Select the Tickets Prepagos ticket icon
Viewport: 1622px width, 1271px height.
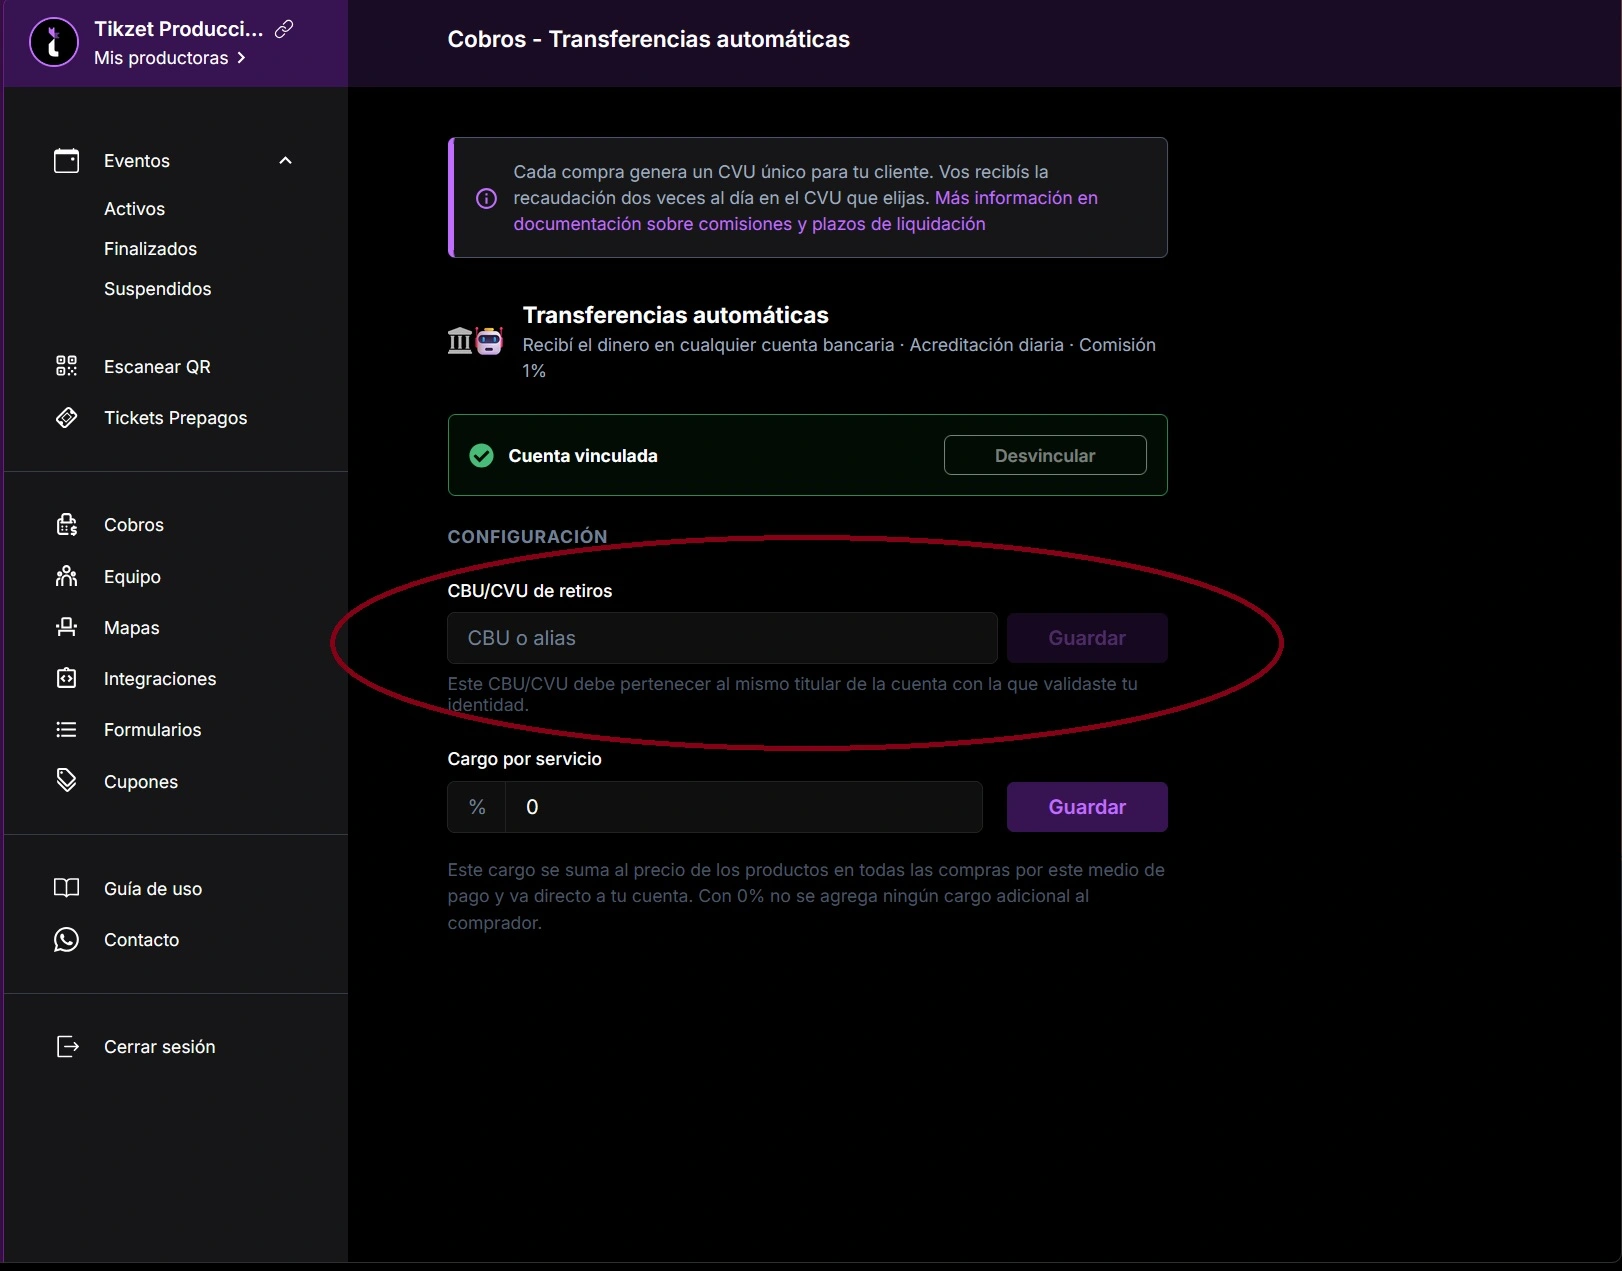(66, 418)
